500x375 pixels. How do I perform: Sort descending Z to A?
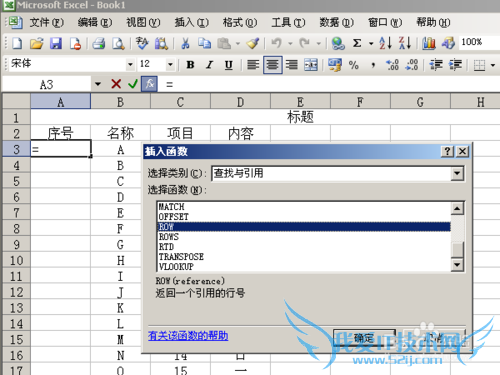click(405, 43)
